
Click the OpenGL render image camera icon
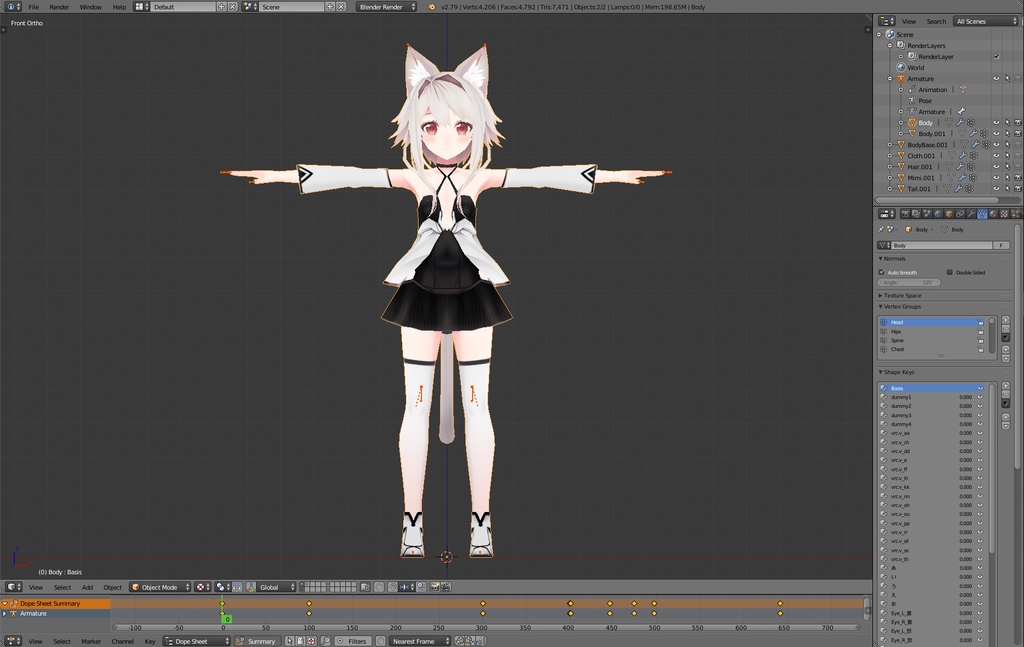(434, 587)
